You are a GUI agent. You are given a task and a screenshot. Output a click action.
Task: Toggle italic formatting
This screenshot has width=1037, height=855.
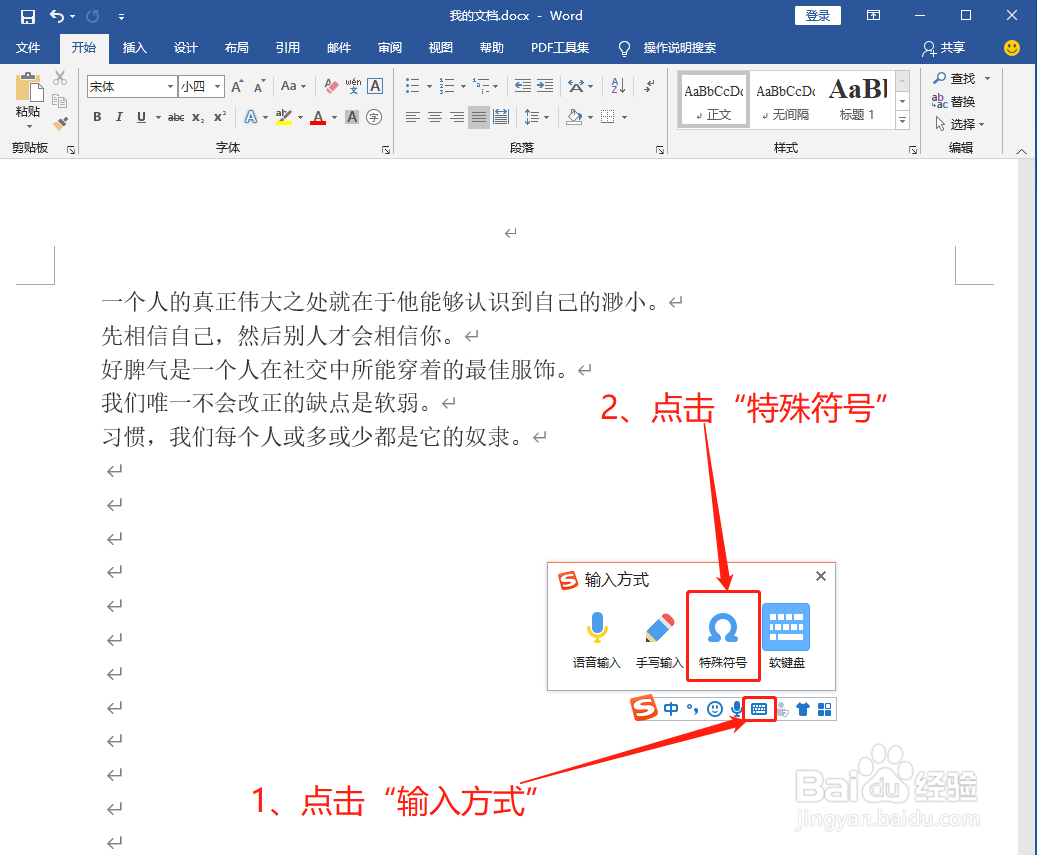tap(117, 118)
